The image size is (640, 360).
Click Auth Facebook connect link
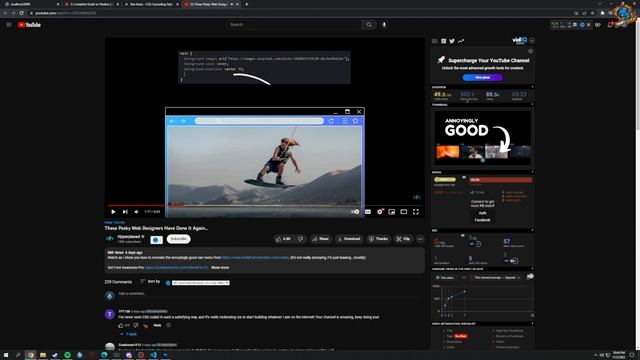(482, 216)
